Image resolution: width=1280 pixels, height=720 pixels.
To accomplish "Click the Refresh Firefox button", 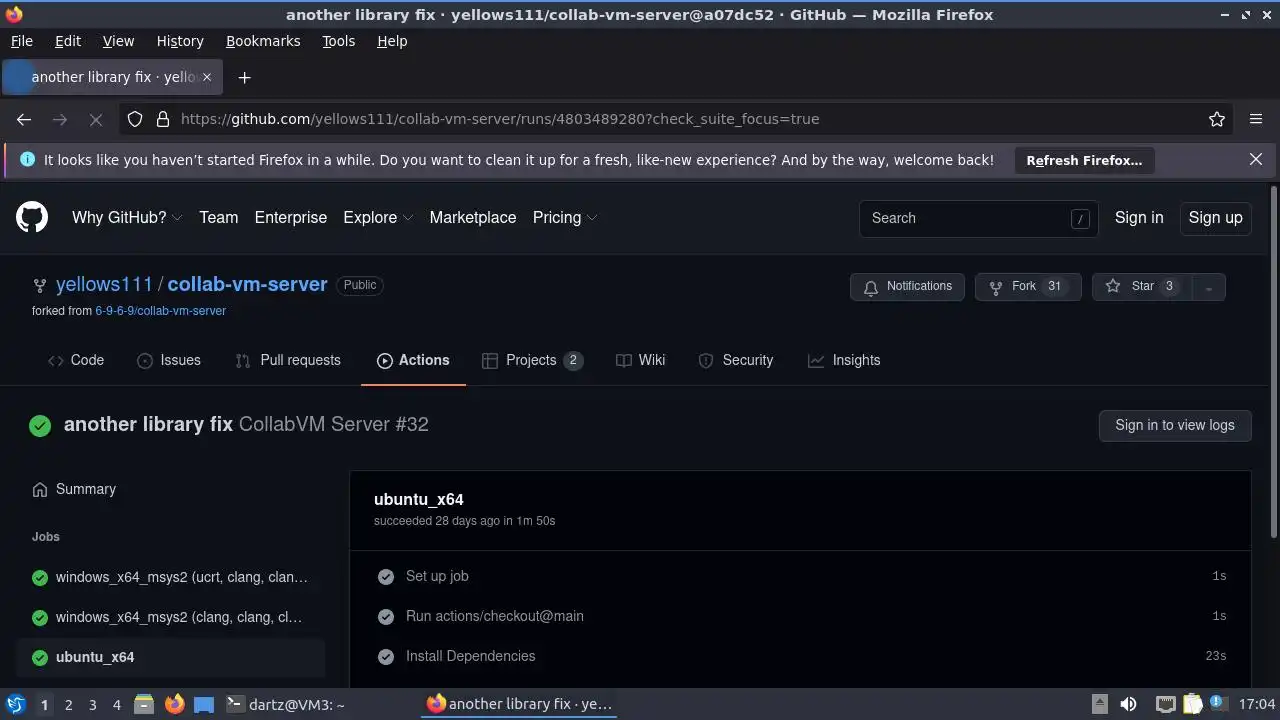I will tap(1084, 160).
